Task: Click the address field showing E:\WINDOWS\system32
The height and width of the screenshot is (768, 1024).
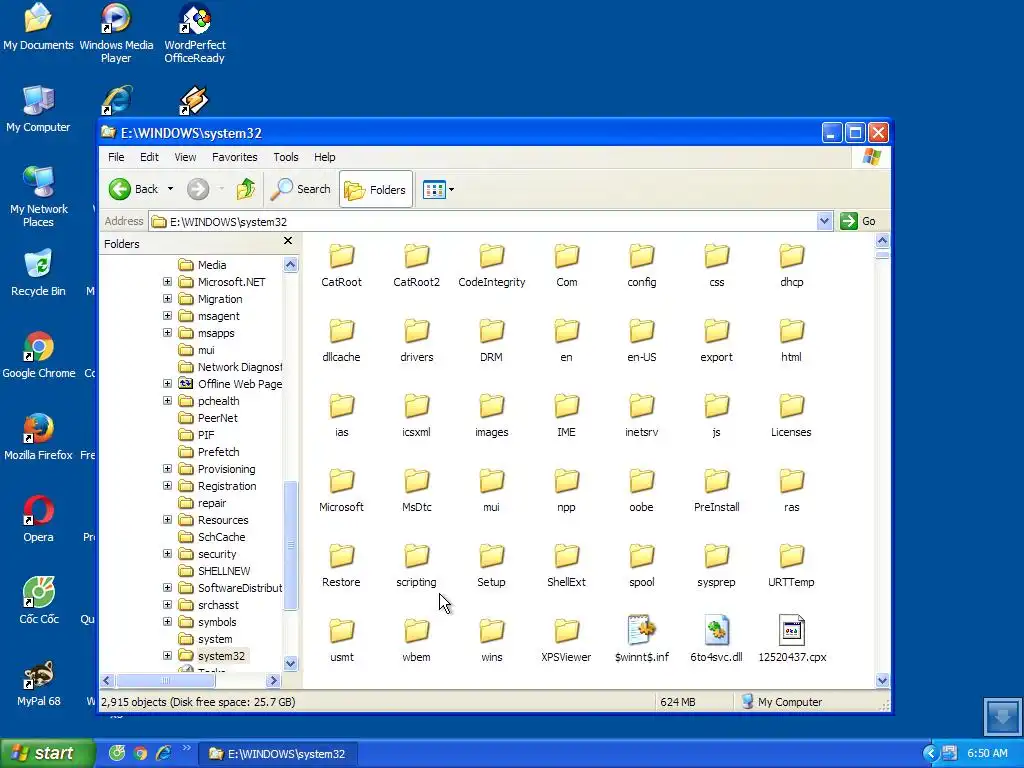Action: click(483, 221)
